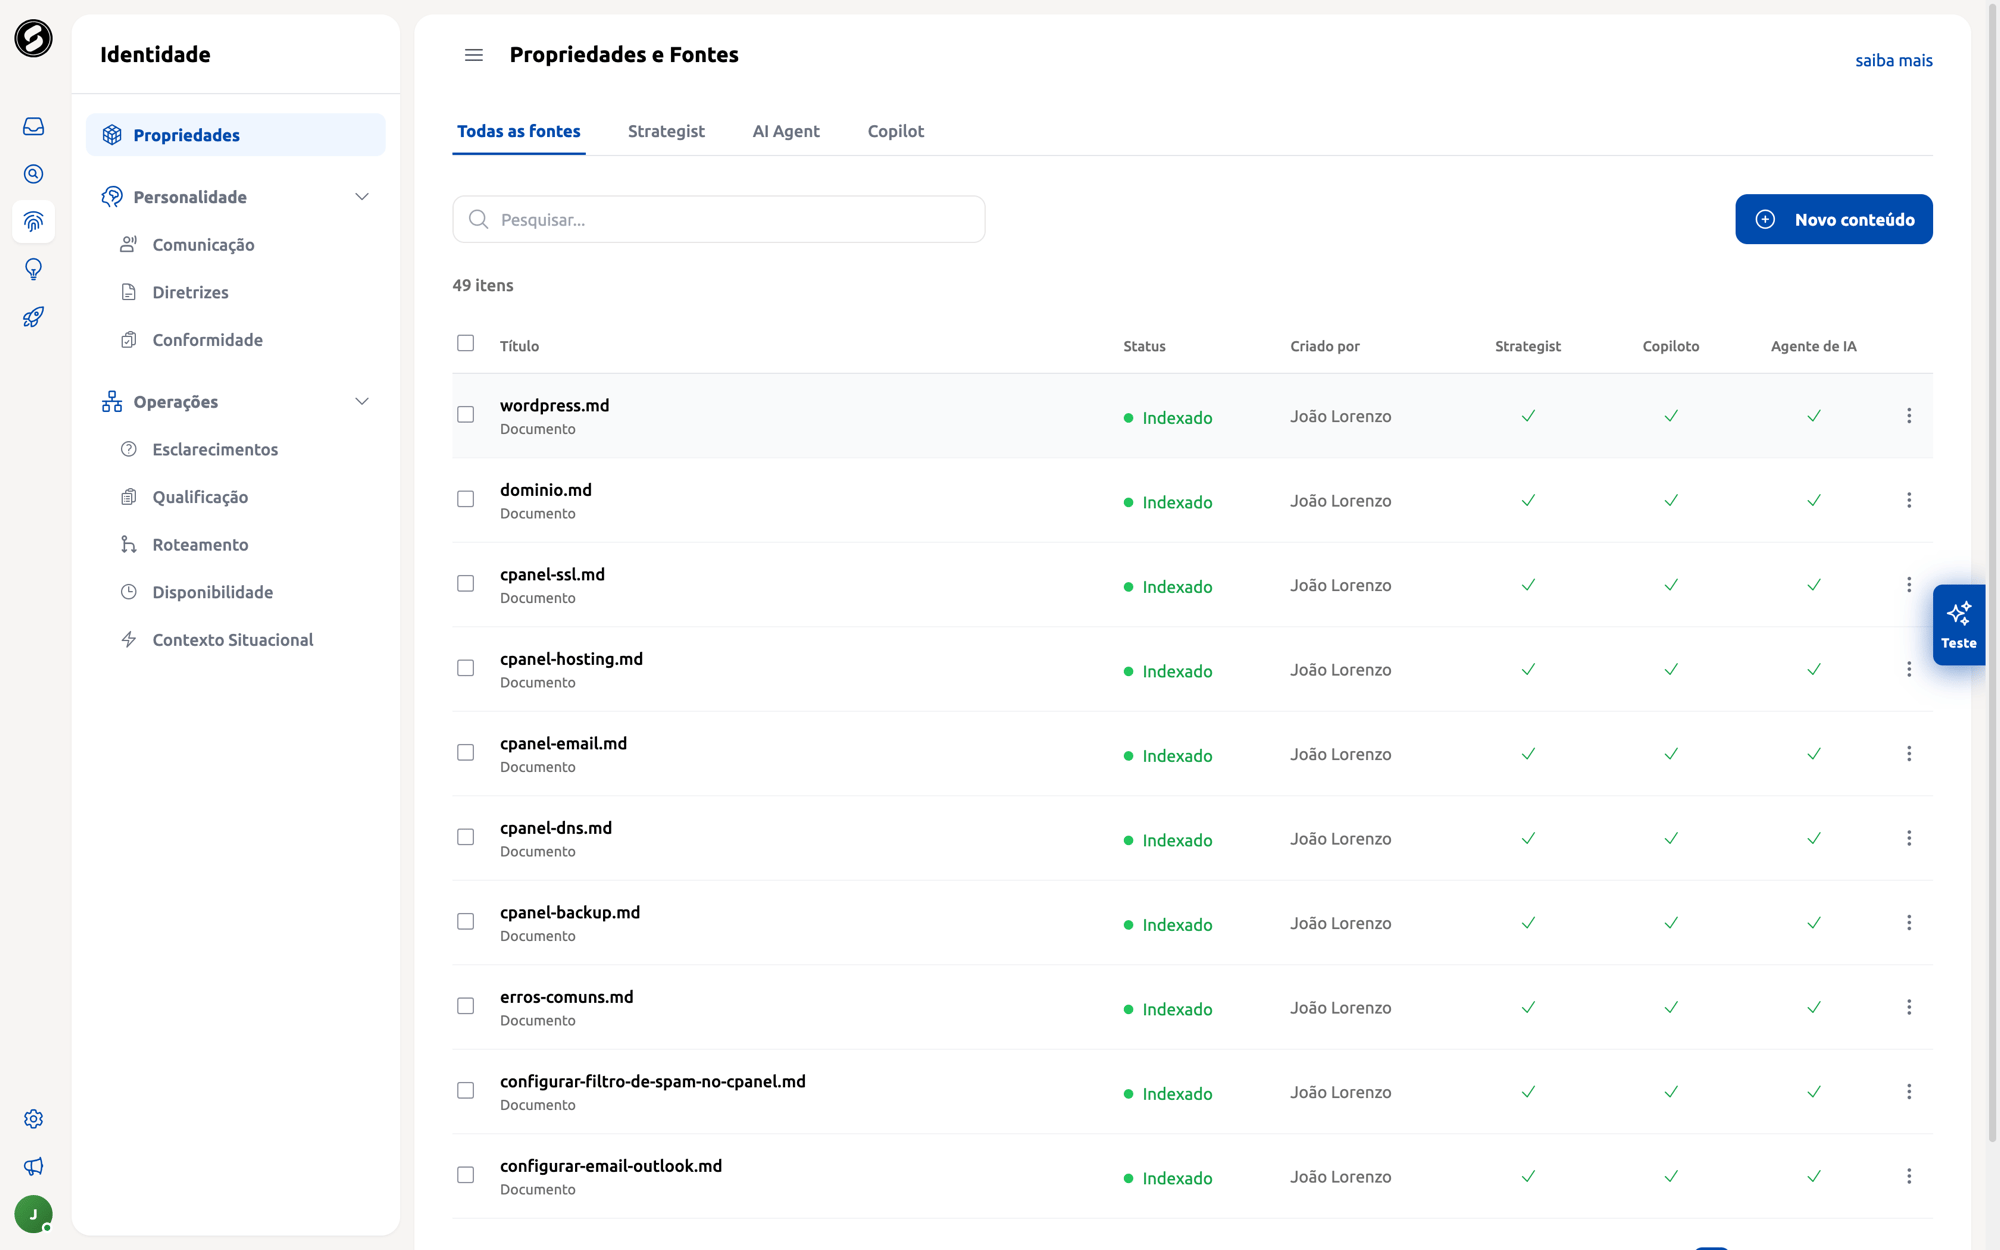Collapse the Personalidade section chevron
The width and height of the screenshot is (2000, 1250).
(x=362, y=197)
